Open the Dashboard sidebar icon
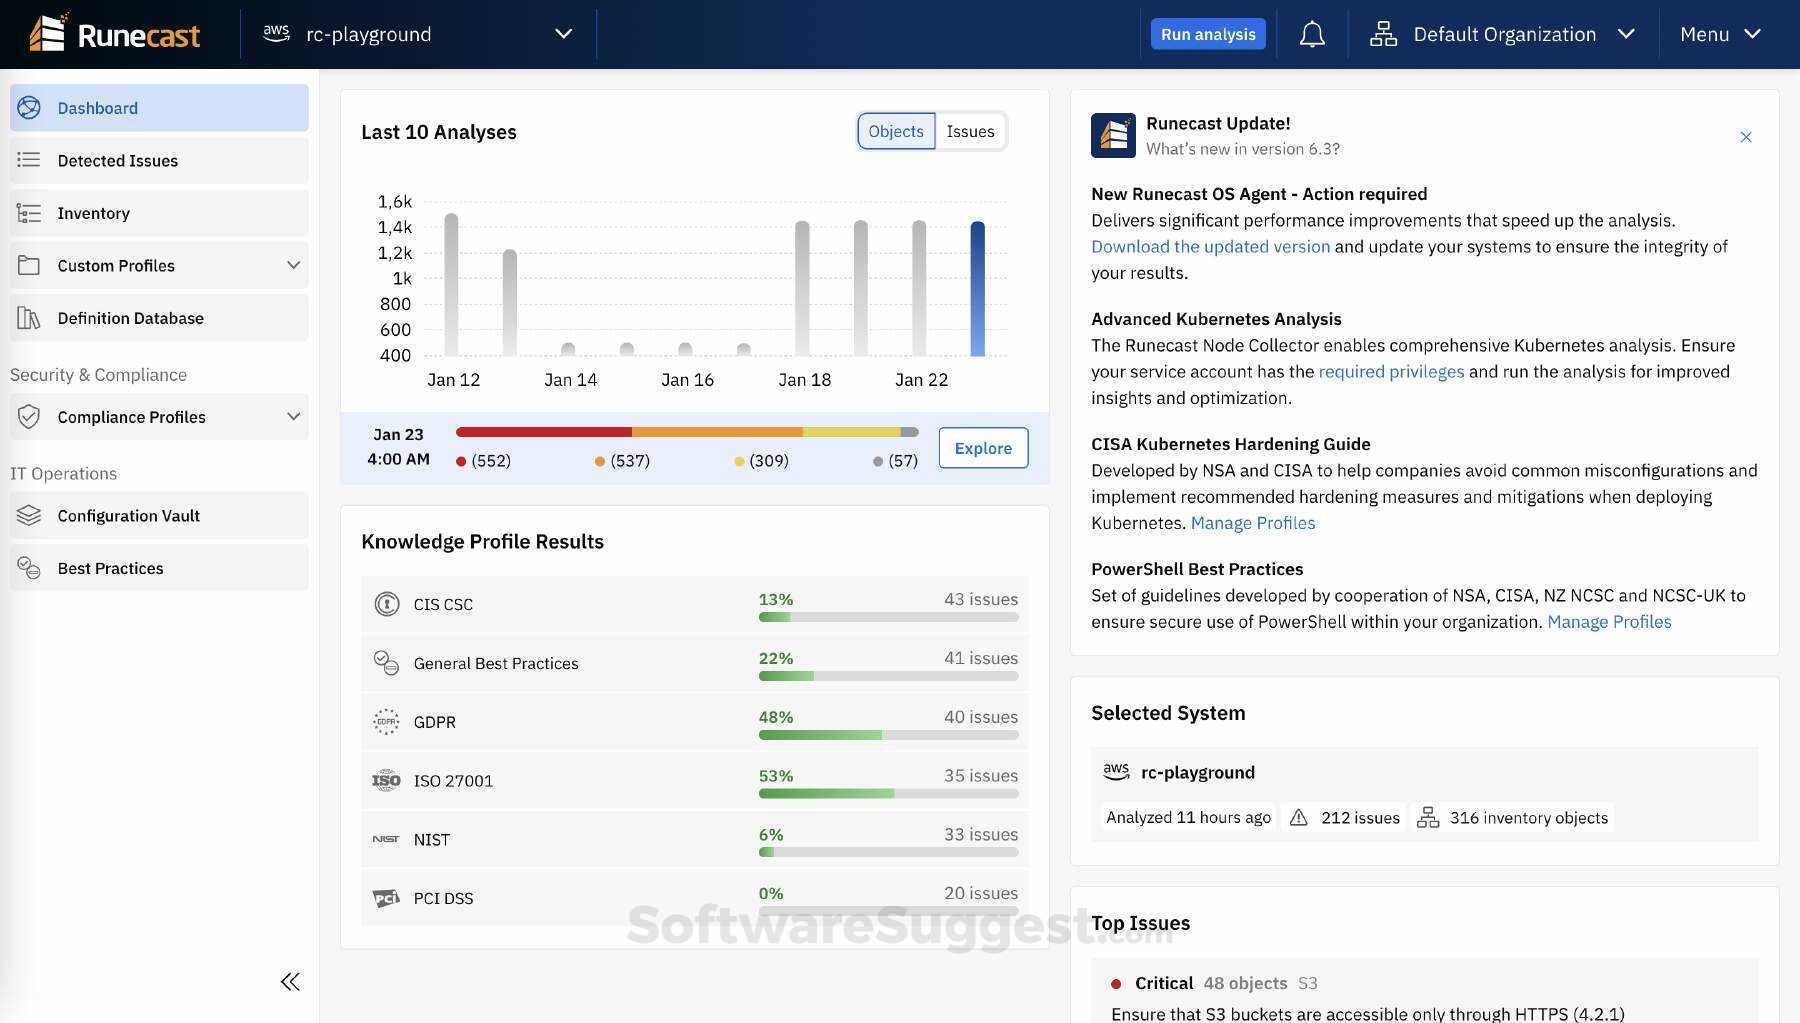This screenshot has width=1800, height=1023. pyautogui.click(x=29, y=107)
